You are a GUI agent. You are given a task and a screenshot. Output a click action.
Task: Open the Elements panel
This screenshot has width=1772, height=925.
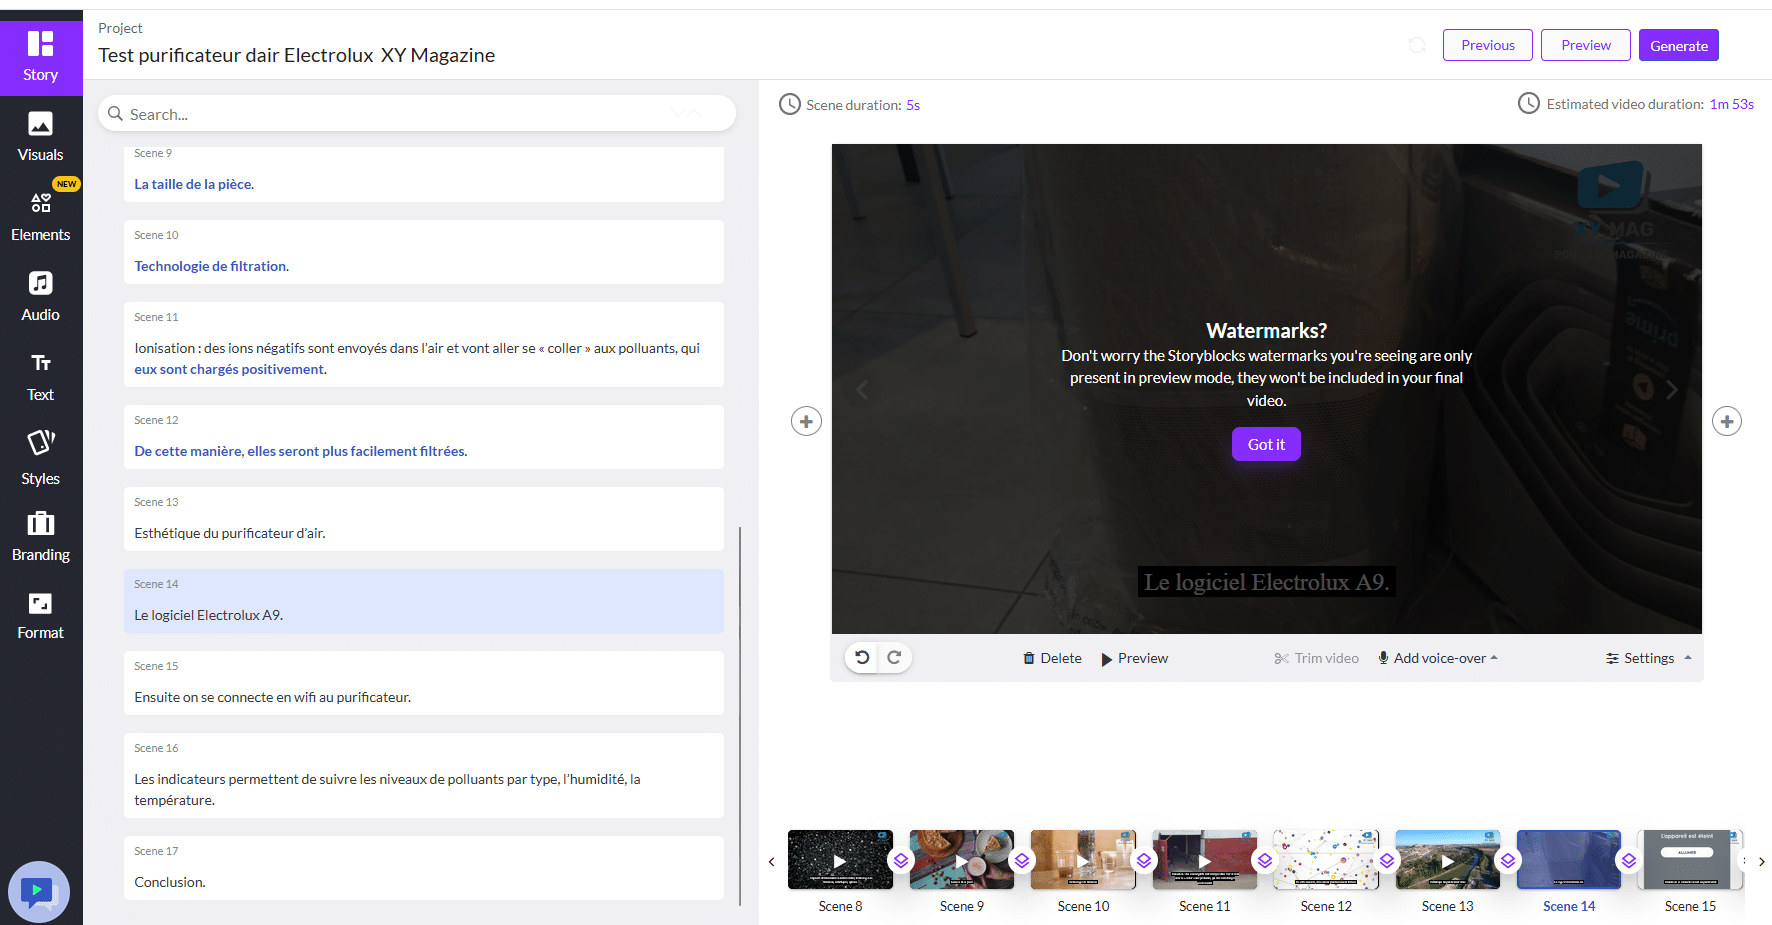(x=41, y=217)
